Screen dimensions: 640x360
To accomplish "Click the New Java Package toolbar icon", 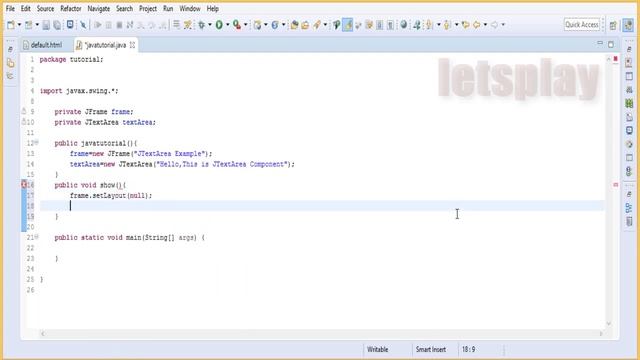I will 257,25.
